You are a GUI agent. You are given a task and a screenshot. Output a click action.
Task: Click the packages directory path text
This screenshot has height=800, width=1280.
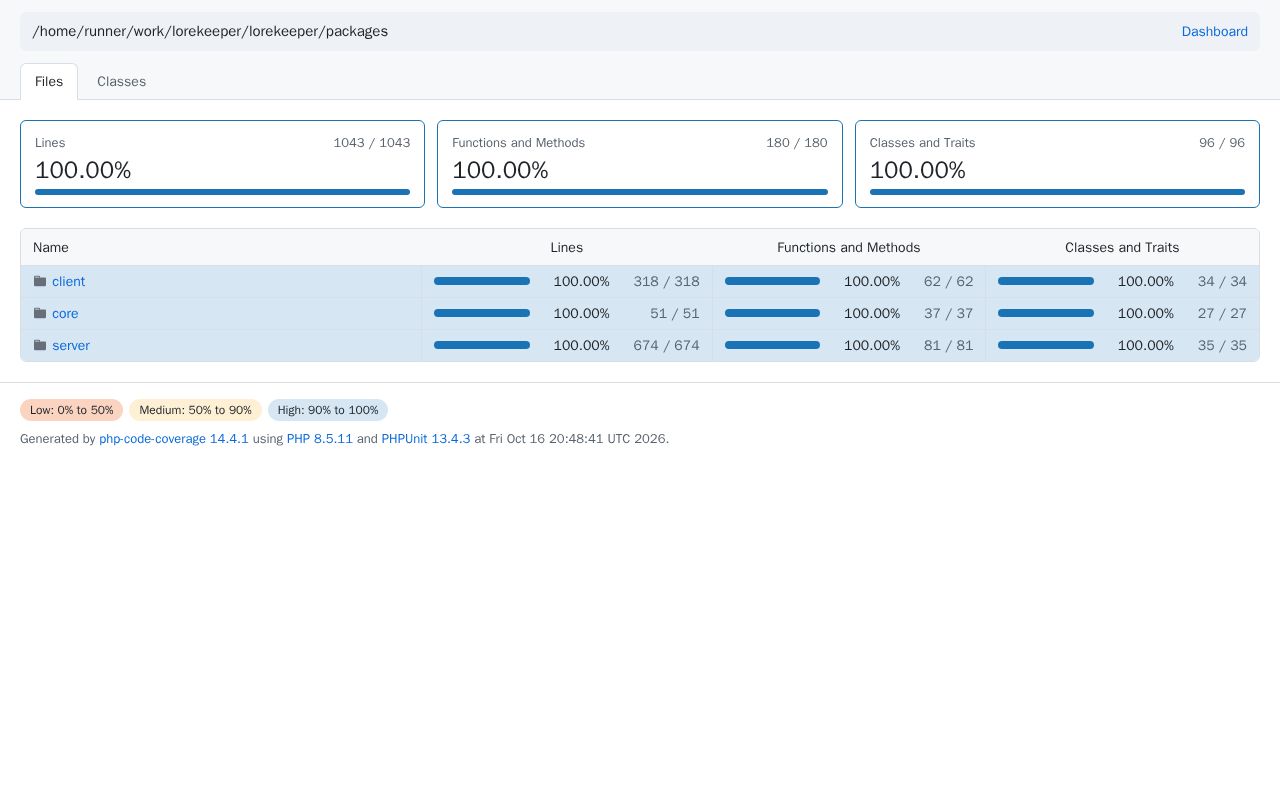(210, 32)
